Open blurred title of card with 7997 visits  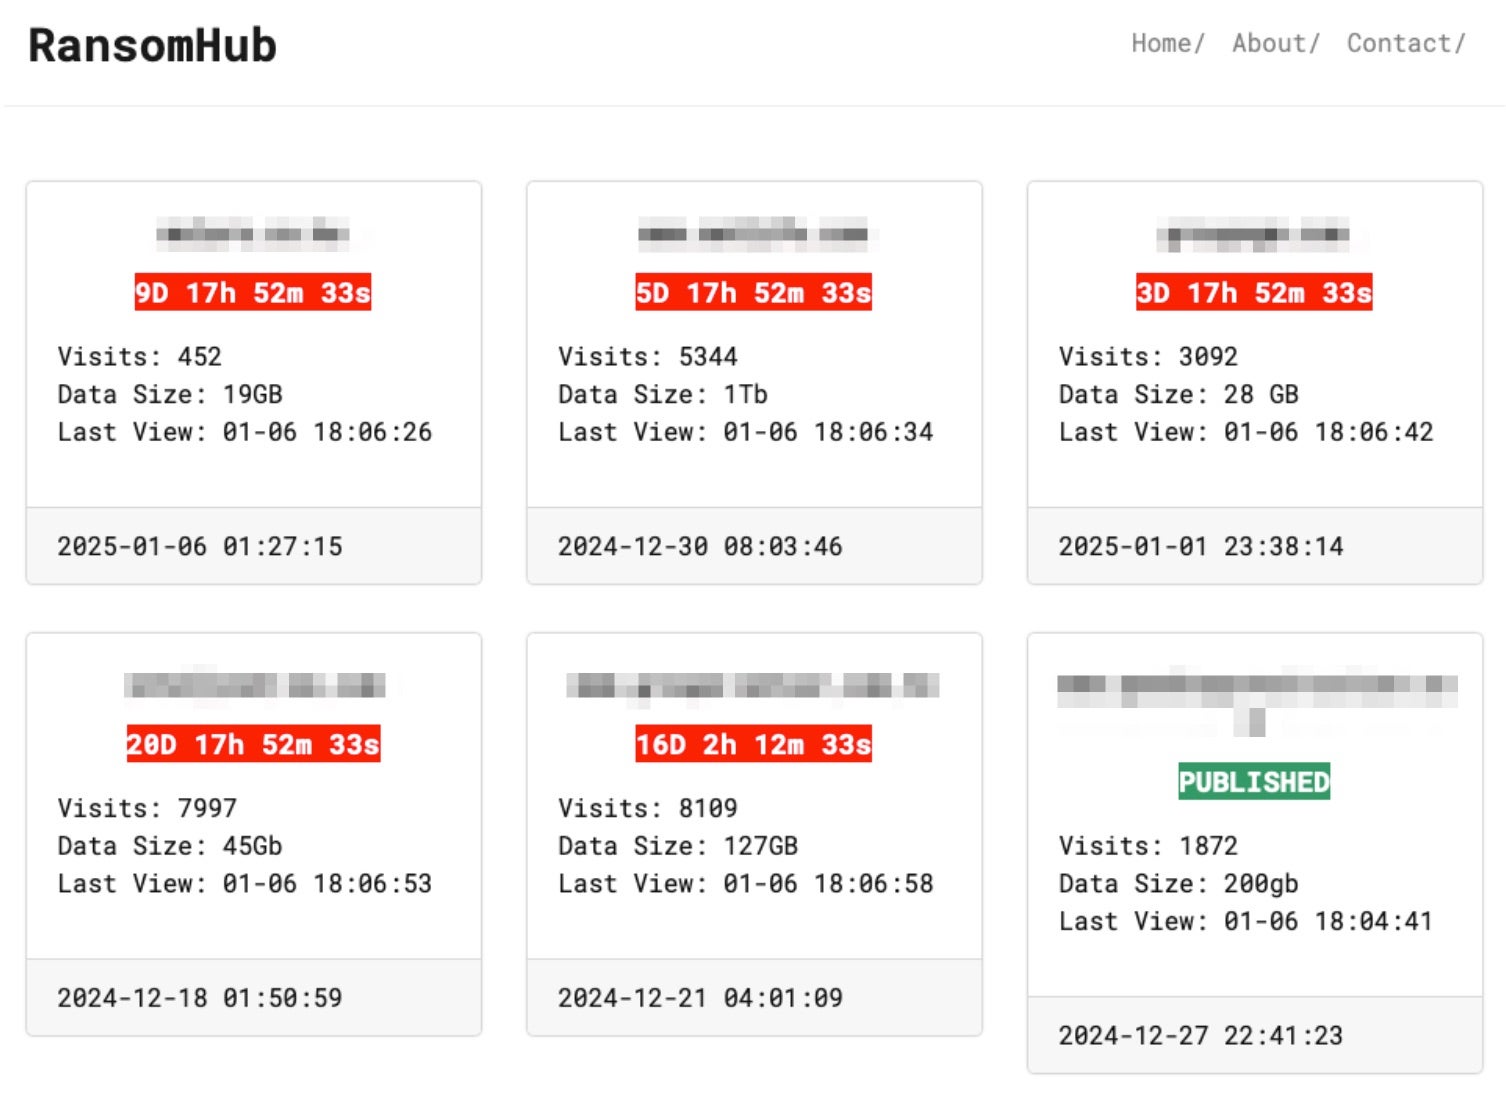(254, 686)
